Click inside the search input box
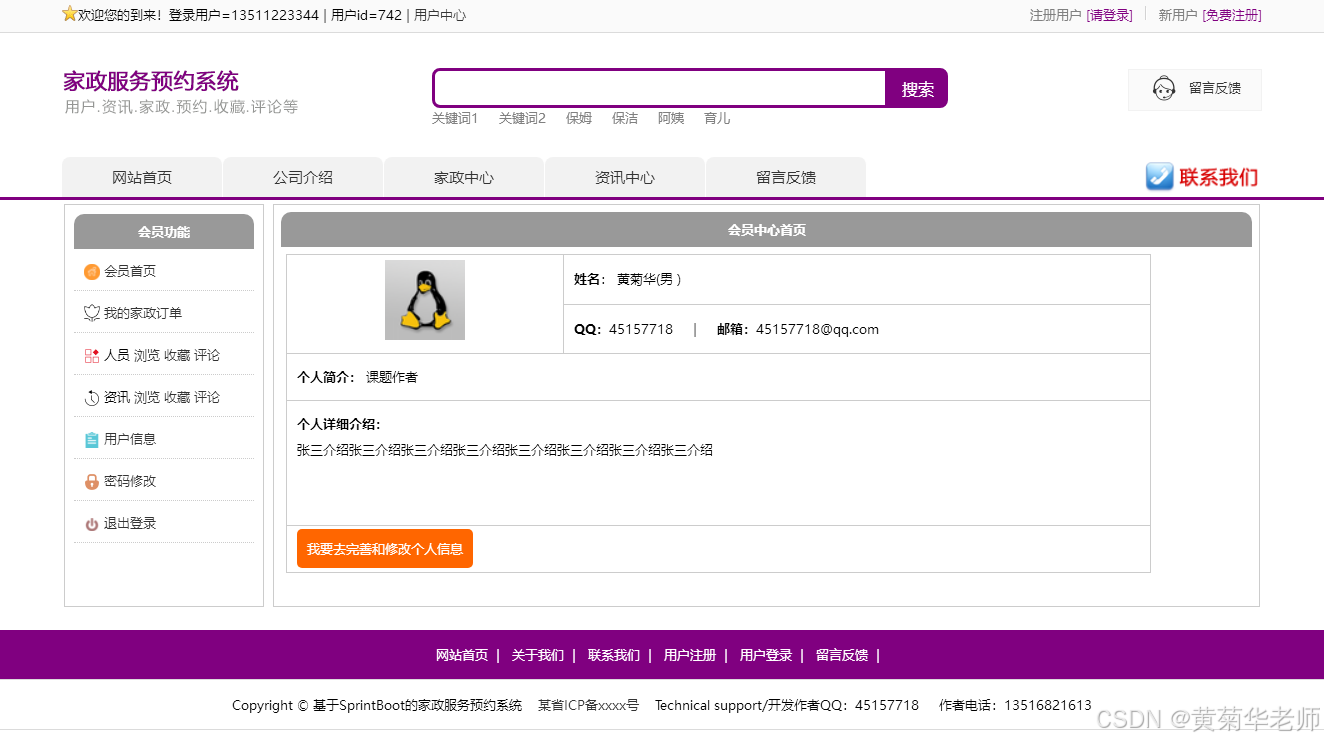This screenshot has height=741, width=1324. point(658,88)
